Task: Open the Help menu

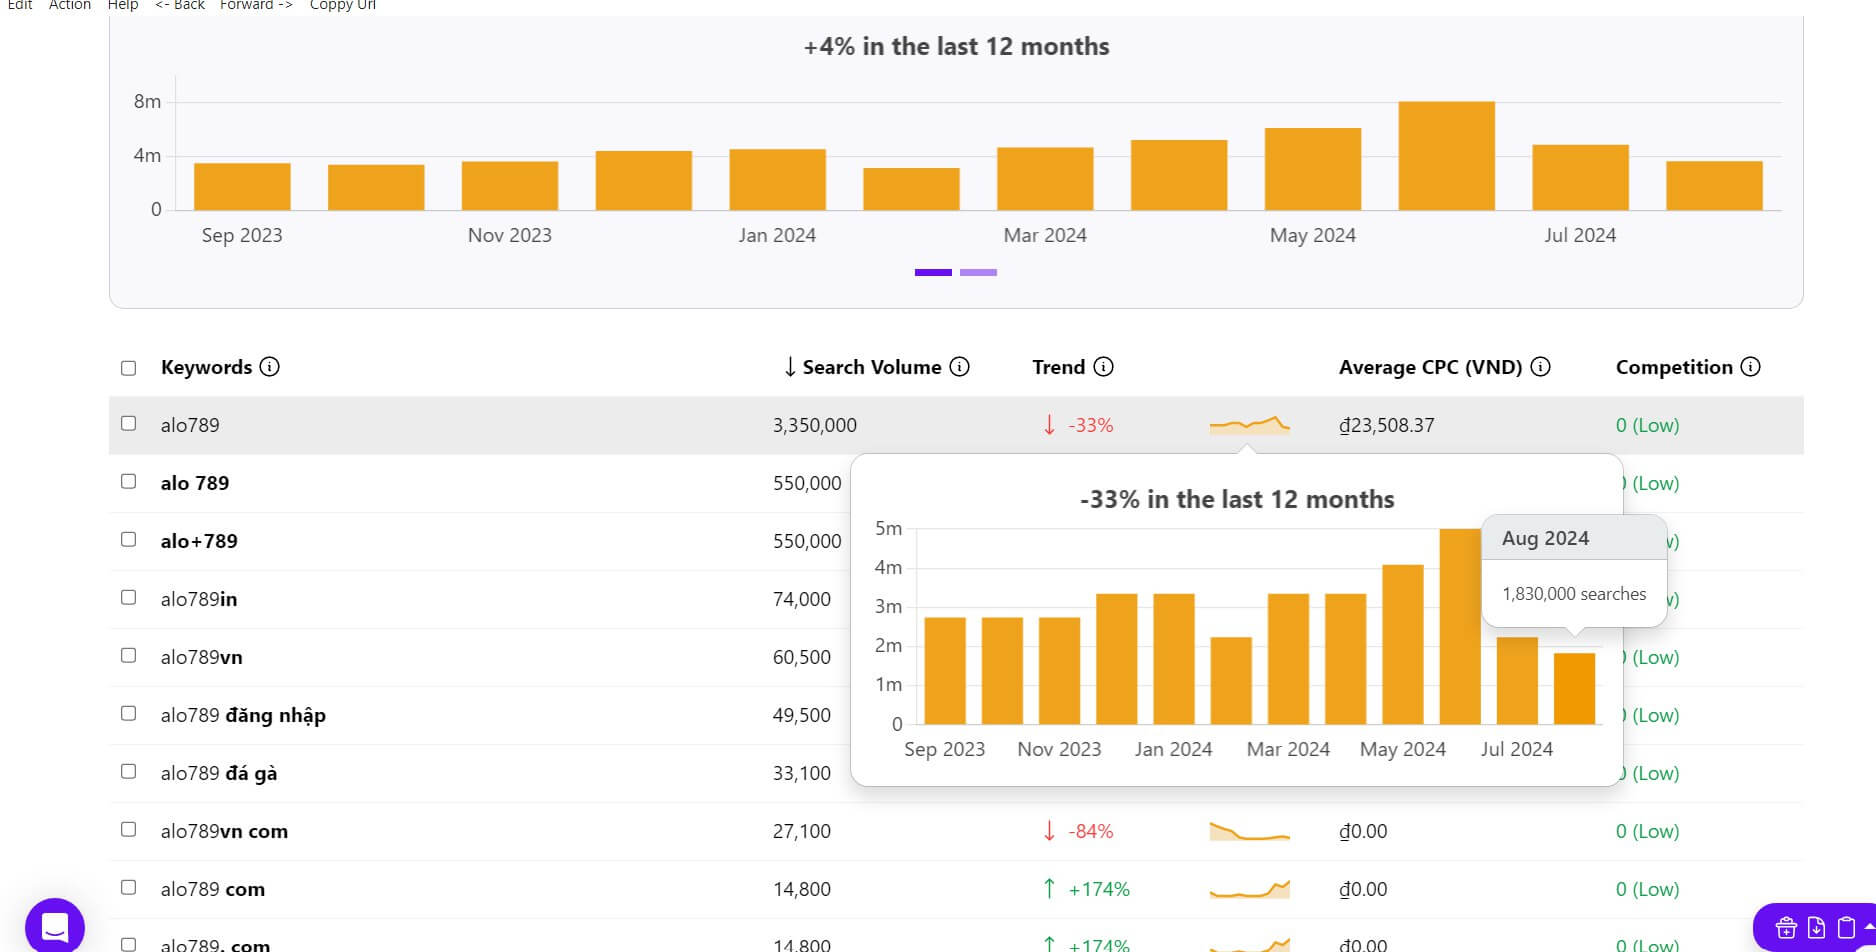Action: [123, 5]
